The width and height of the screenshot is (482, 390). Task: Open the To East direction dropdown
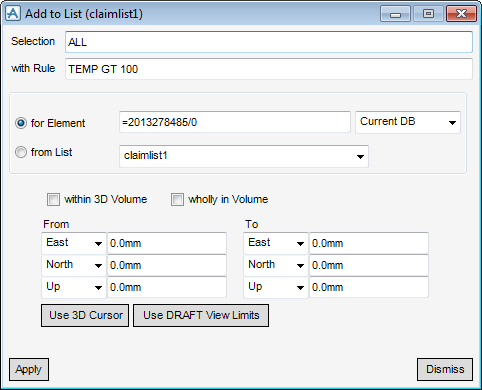276,243
